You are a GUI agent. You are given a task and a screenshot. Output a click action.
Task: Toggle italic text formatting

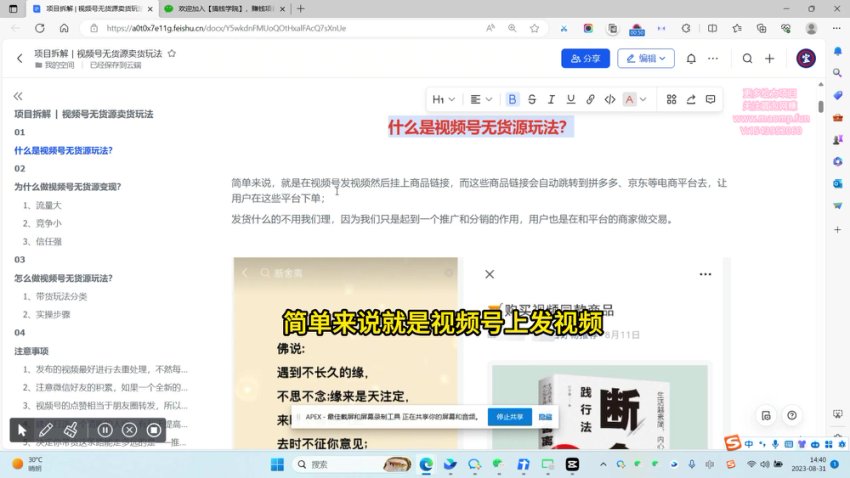[x=551, y=99]
